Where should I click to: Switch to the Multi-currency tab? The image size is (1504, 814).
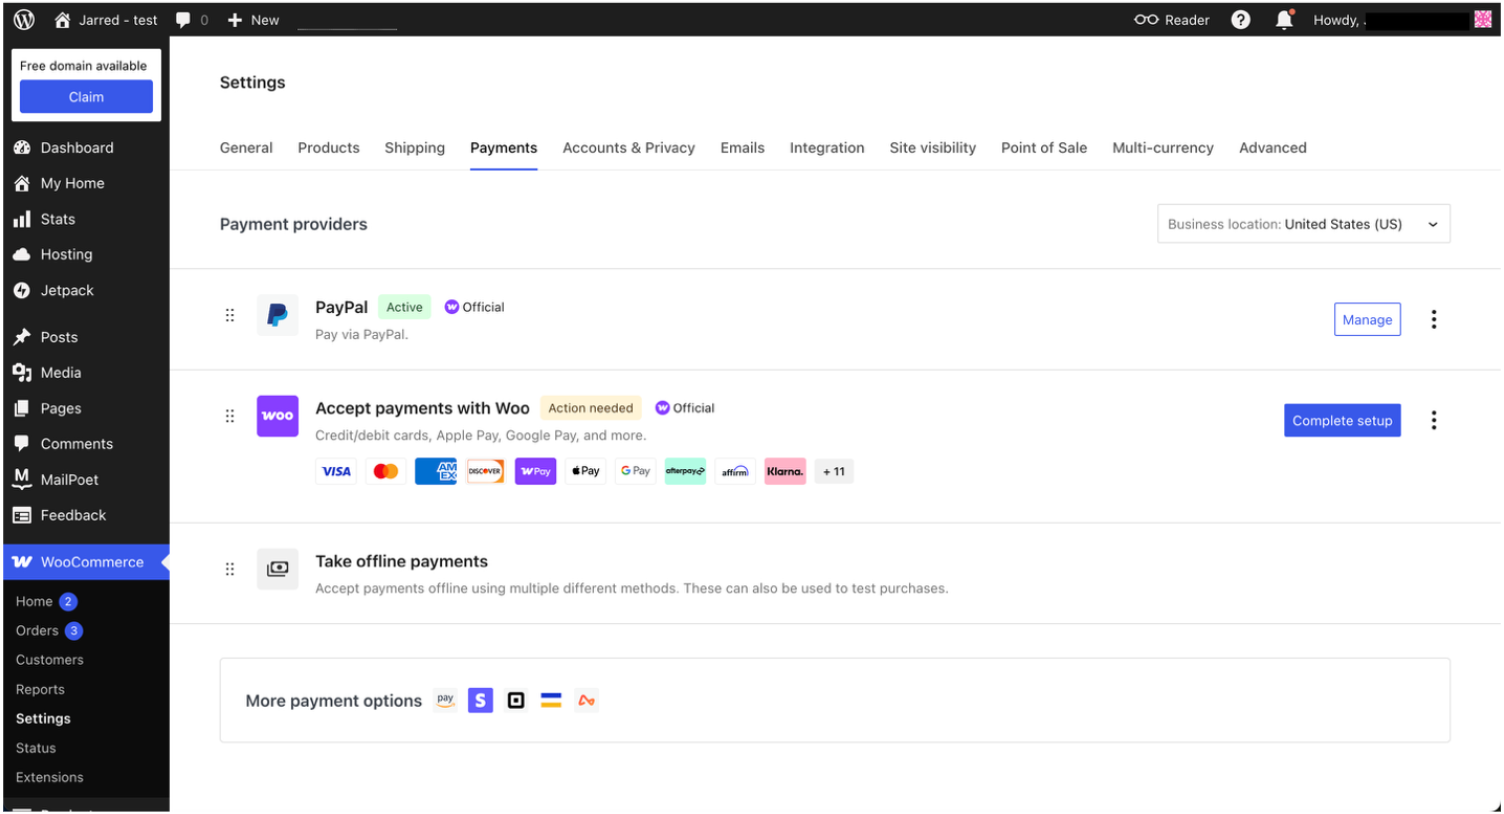click(x=1162, y=148)
